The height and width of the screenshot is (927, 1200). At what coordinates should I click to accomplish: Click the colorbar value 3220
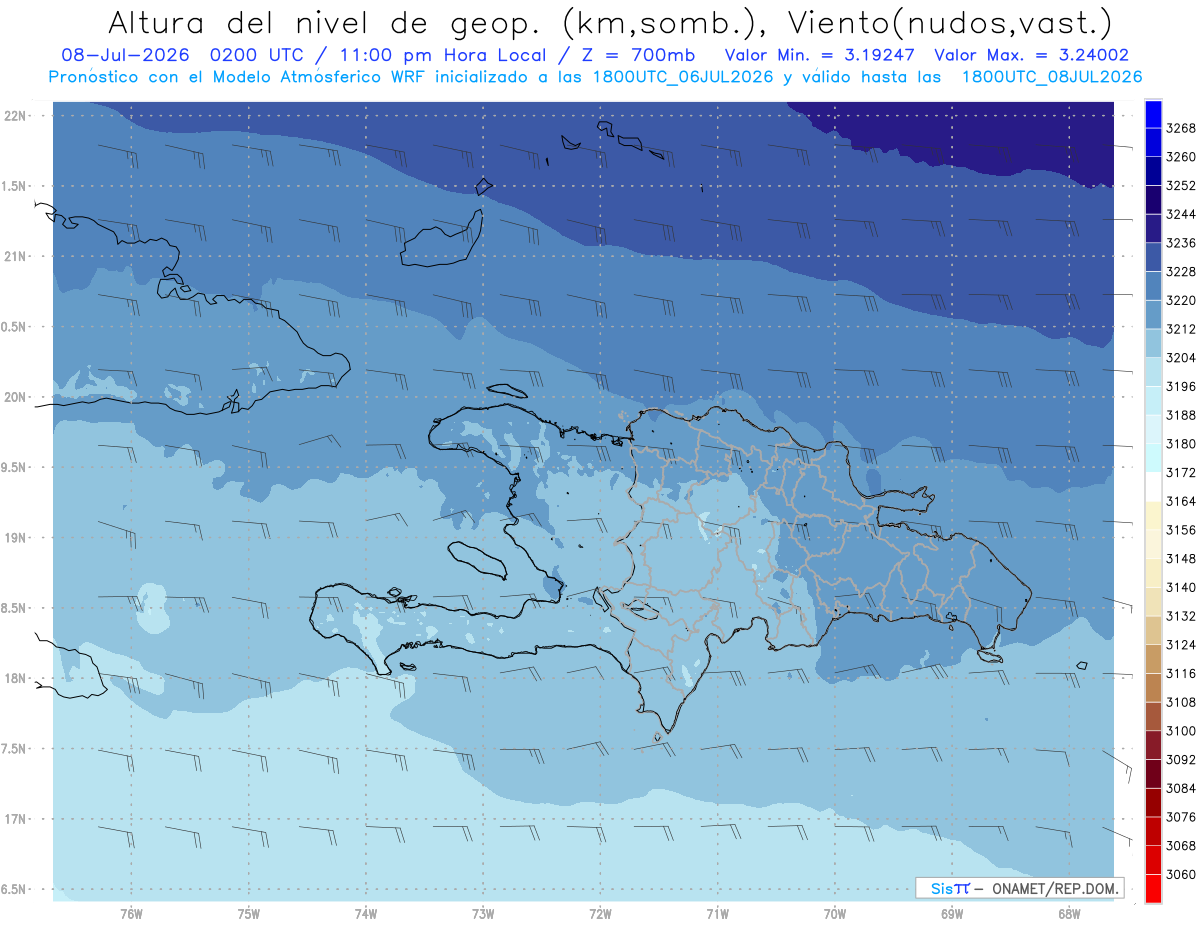pos(1180,300)
